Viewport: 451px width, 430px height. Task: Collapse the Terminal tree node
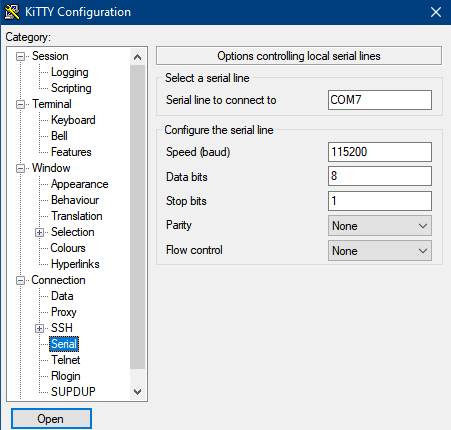click(x=20, y=105)
